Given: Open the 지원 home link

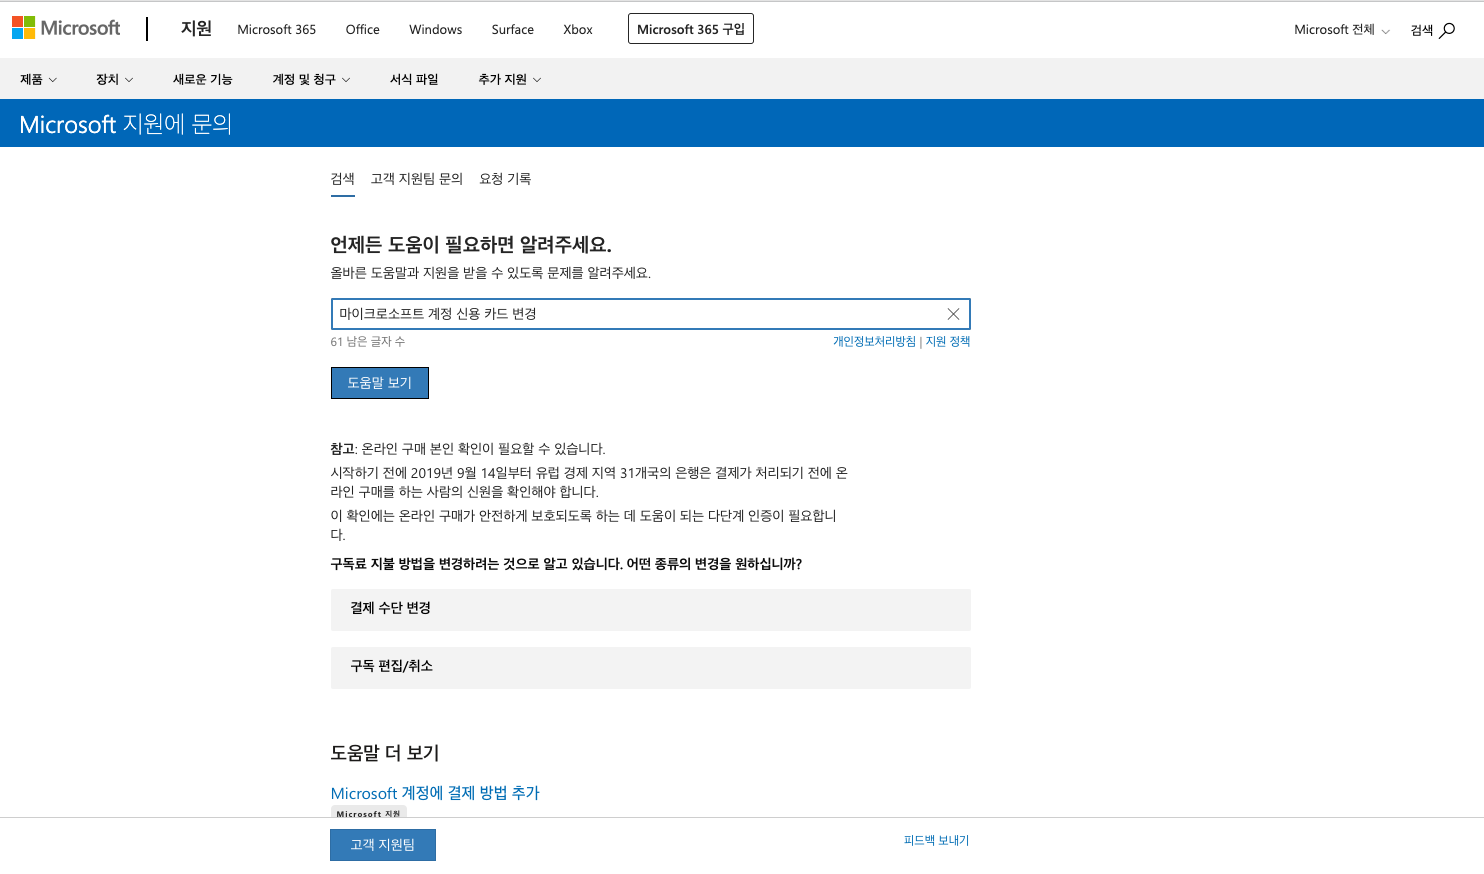Looking at the screenshot, I should click(196, 29).
